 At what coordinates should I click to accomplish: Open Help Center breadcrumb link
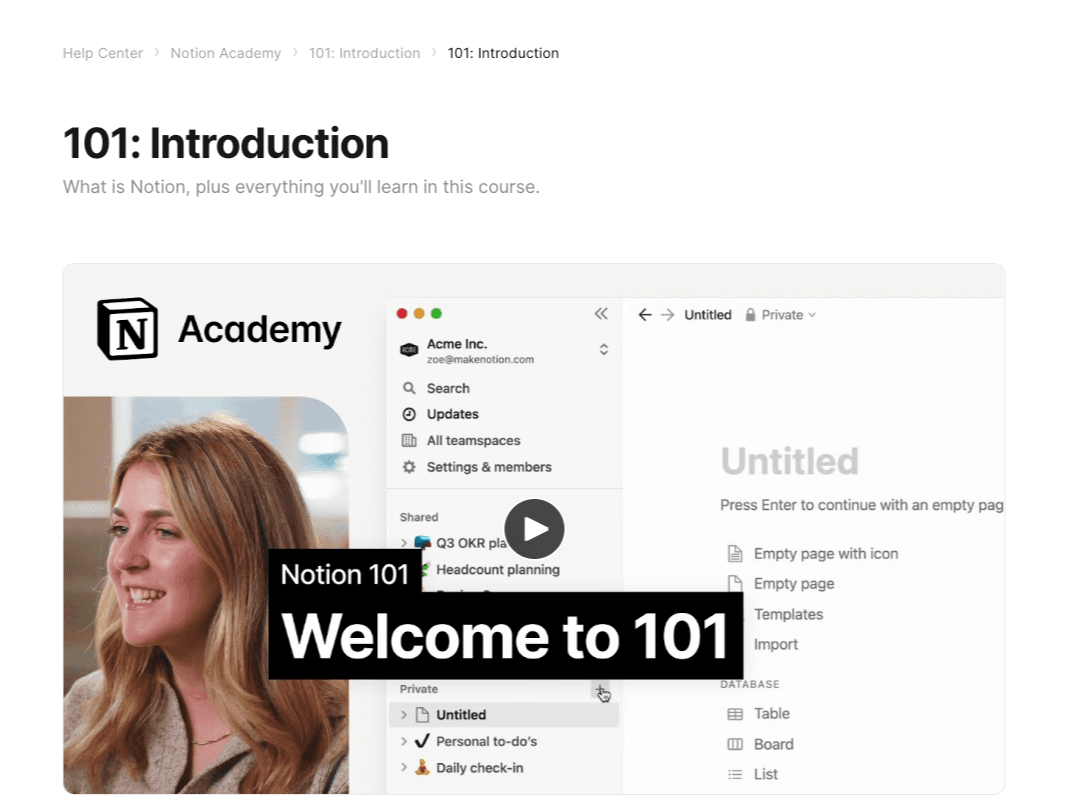pos(103,53)
